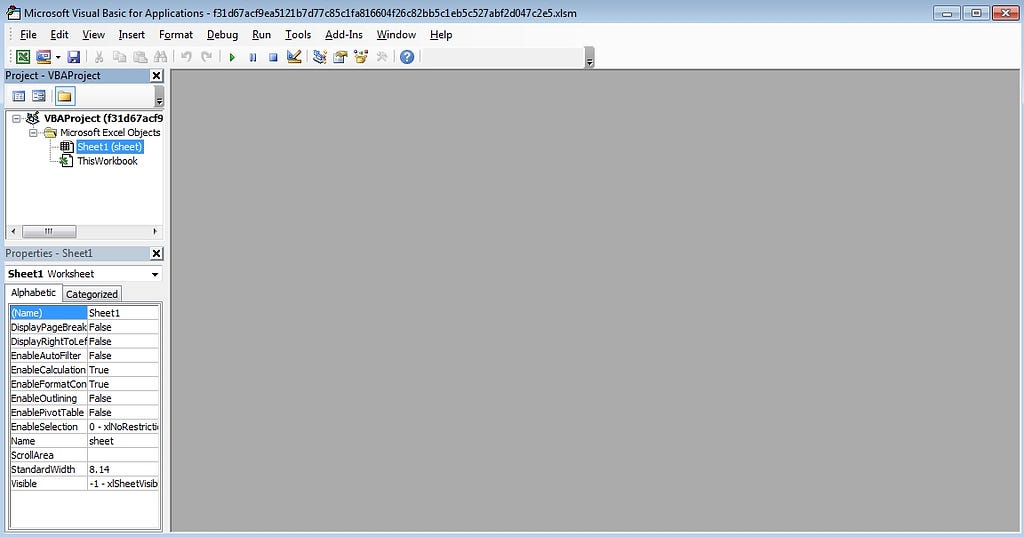Viewport: 1024px width, 537px height.
Task: Click the Save icon in toolbar
Action: [74, 57]
